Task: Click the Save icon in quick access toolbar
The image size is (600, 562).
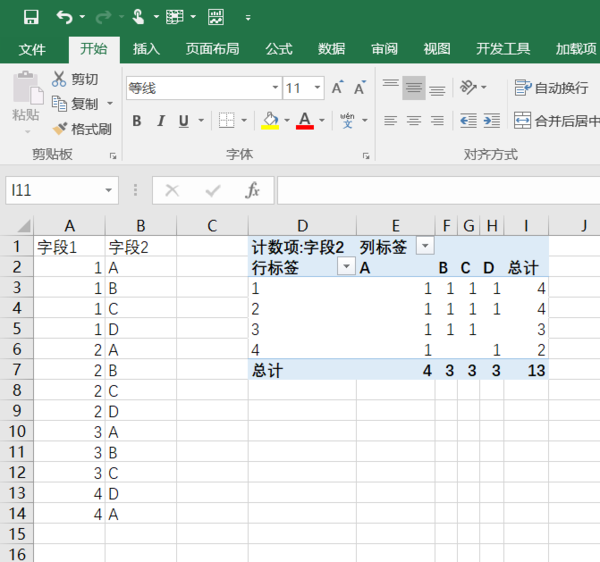Action: [31, 17]
